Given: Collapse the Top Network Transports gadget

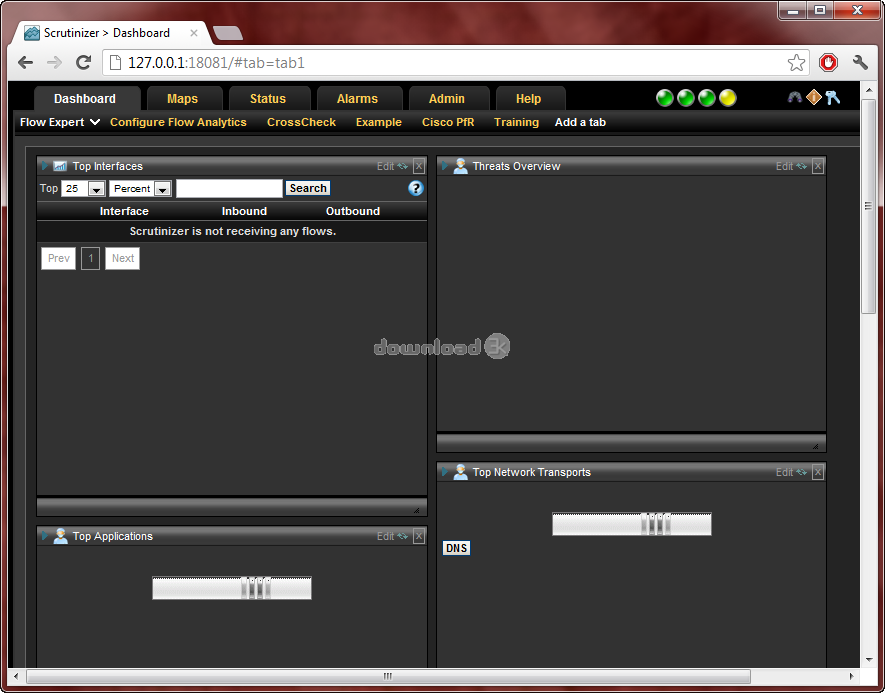Looking at the screenshot, I should 445,472.
